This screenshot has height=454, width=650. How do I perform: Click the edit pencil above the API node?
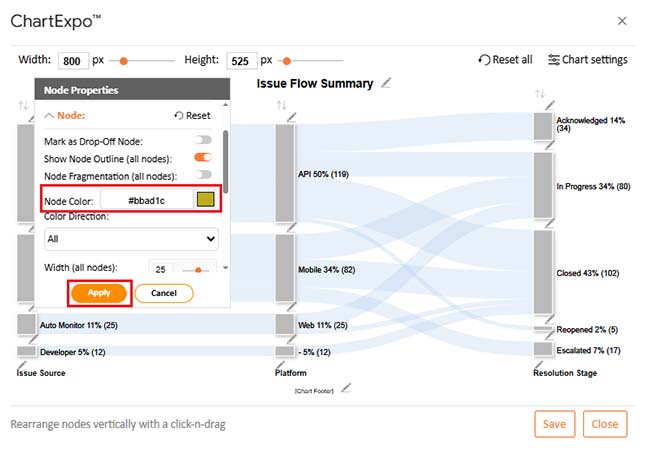click(x=292, y=117)
